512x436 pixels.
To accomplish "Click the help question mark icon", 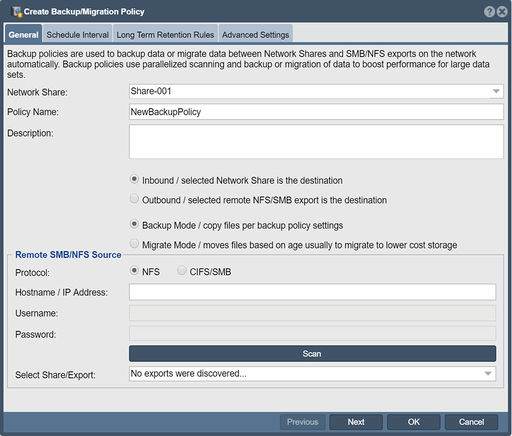I will coord(489,12).
